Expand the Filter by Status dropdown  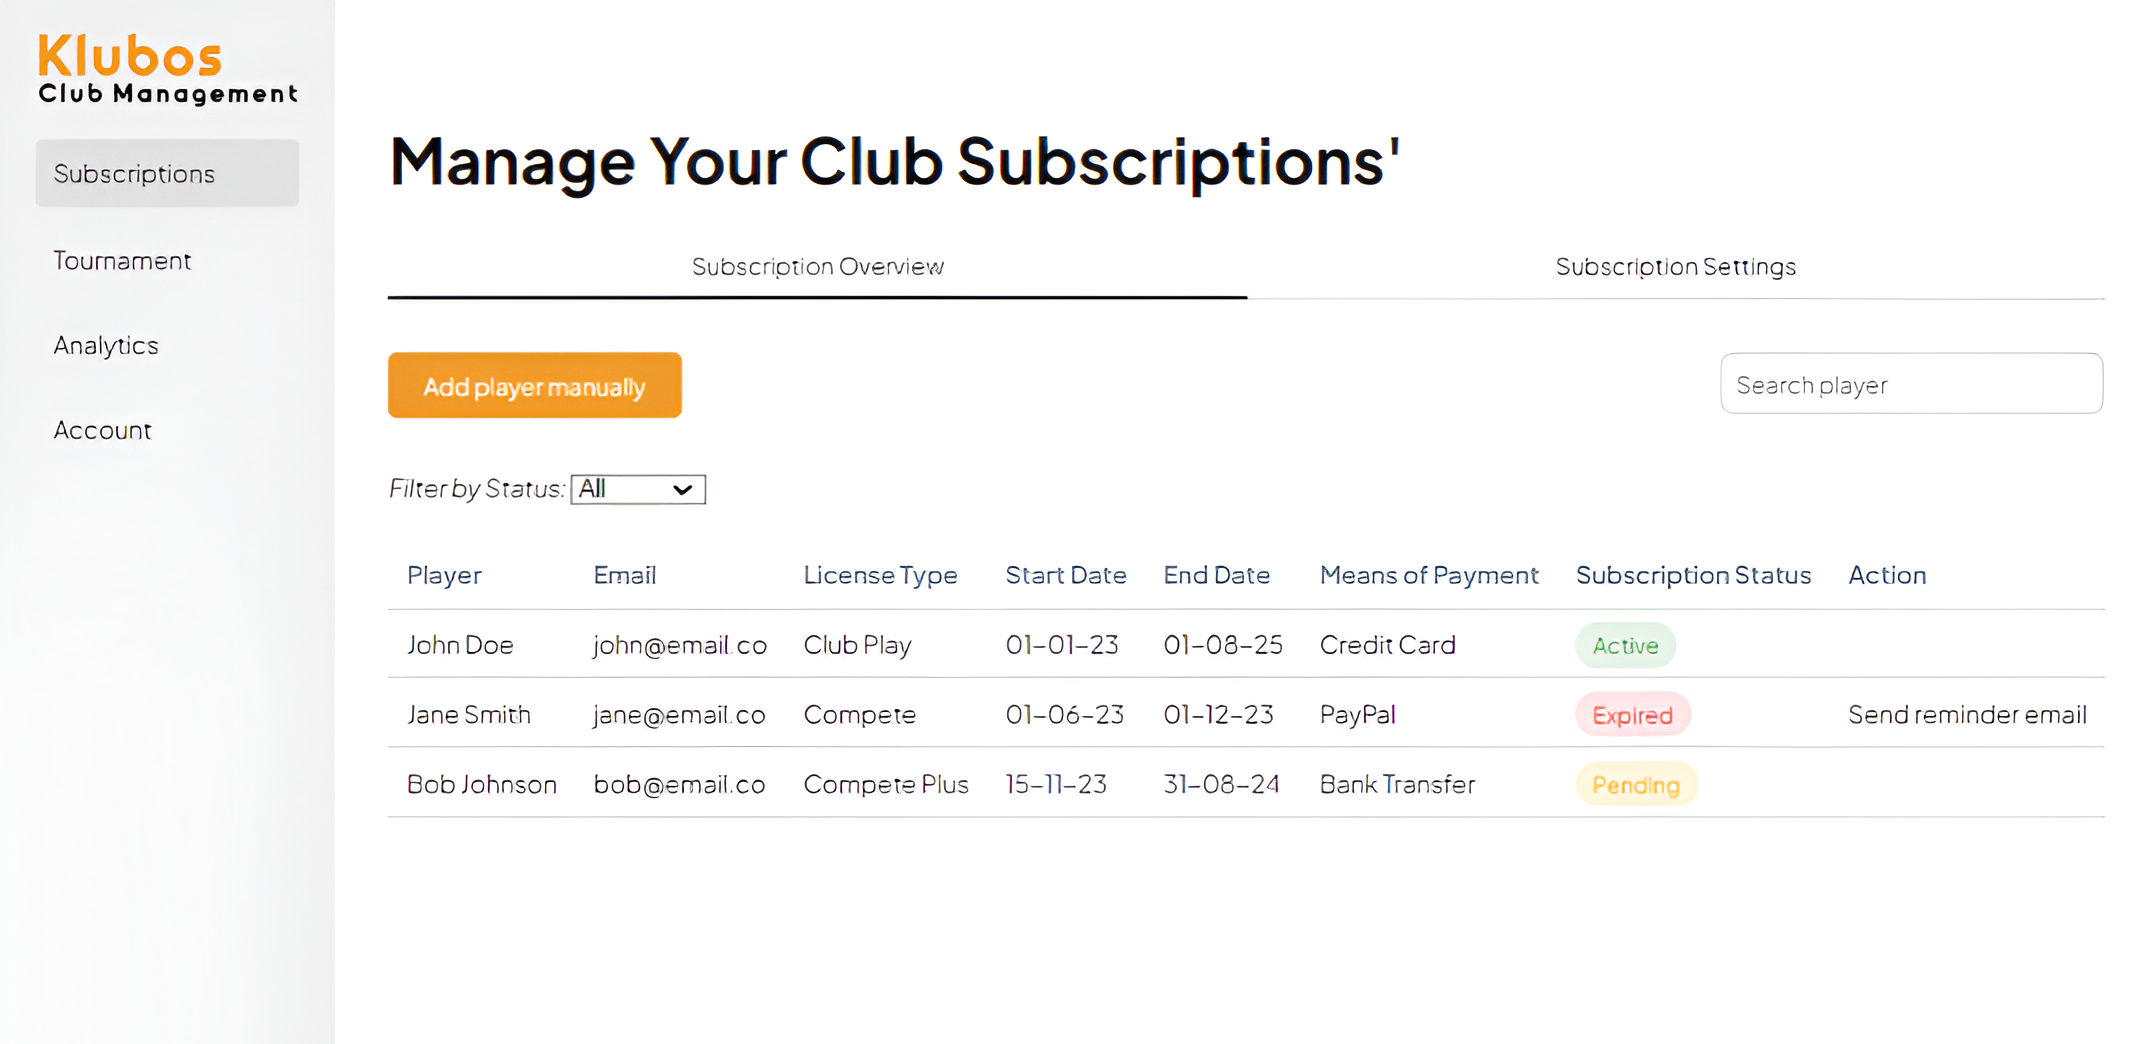pos(638,489)
